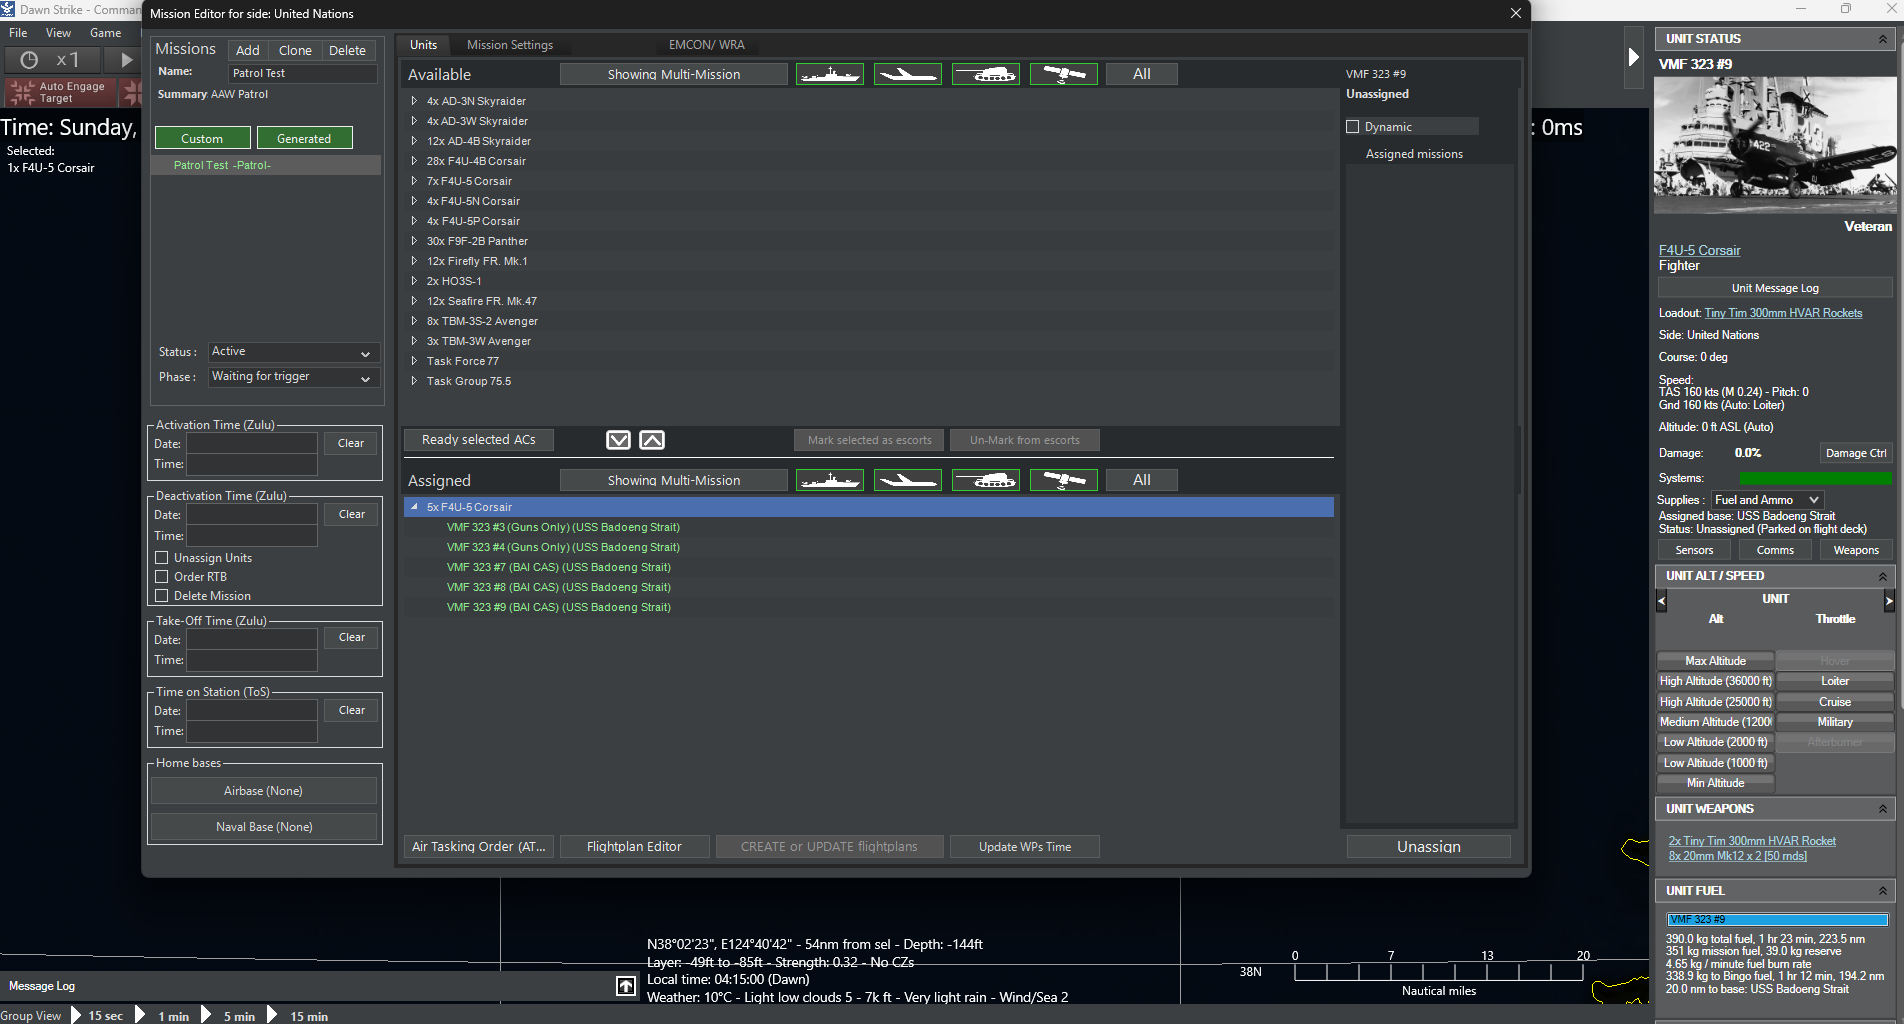Open the F4U-5 Corsair database link
1904x1024 pixels.
click(1699, 250)
